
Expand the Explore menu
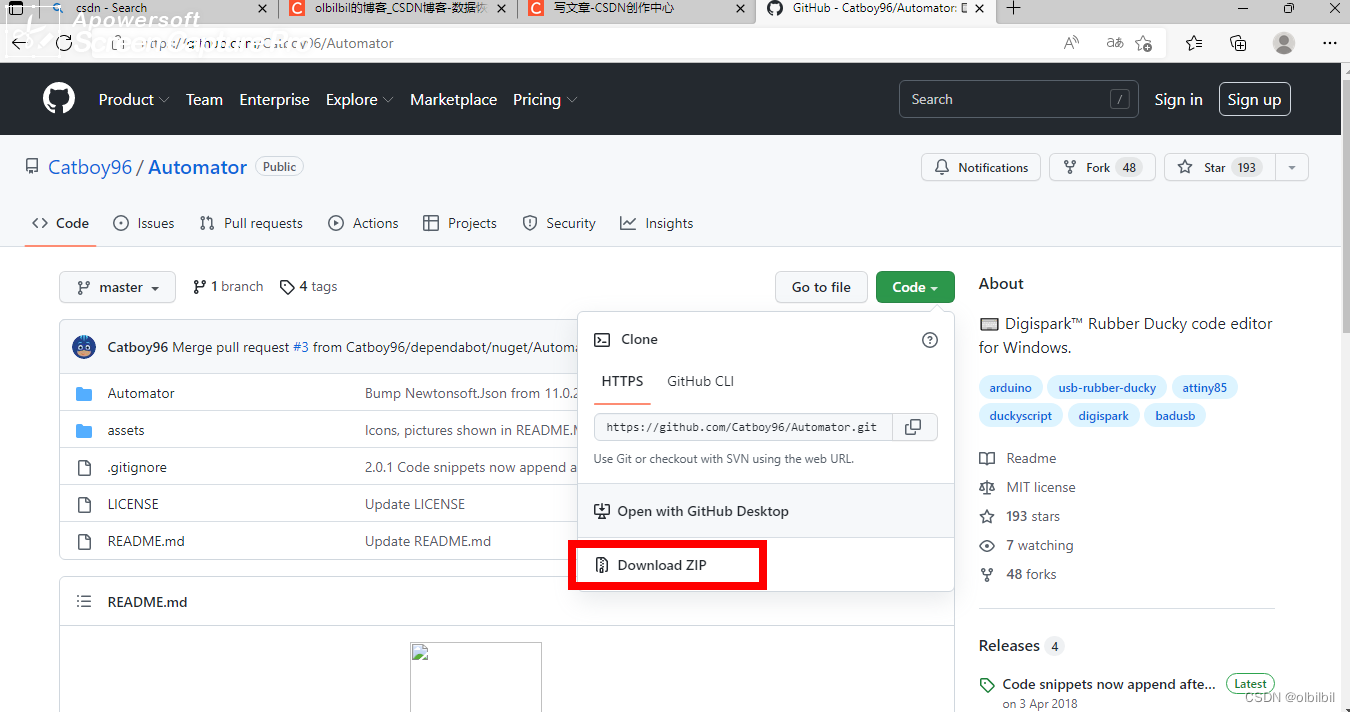click(359, 99)
